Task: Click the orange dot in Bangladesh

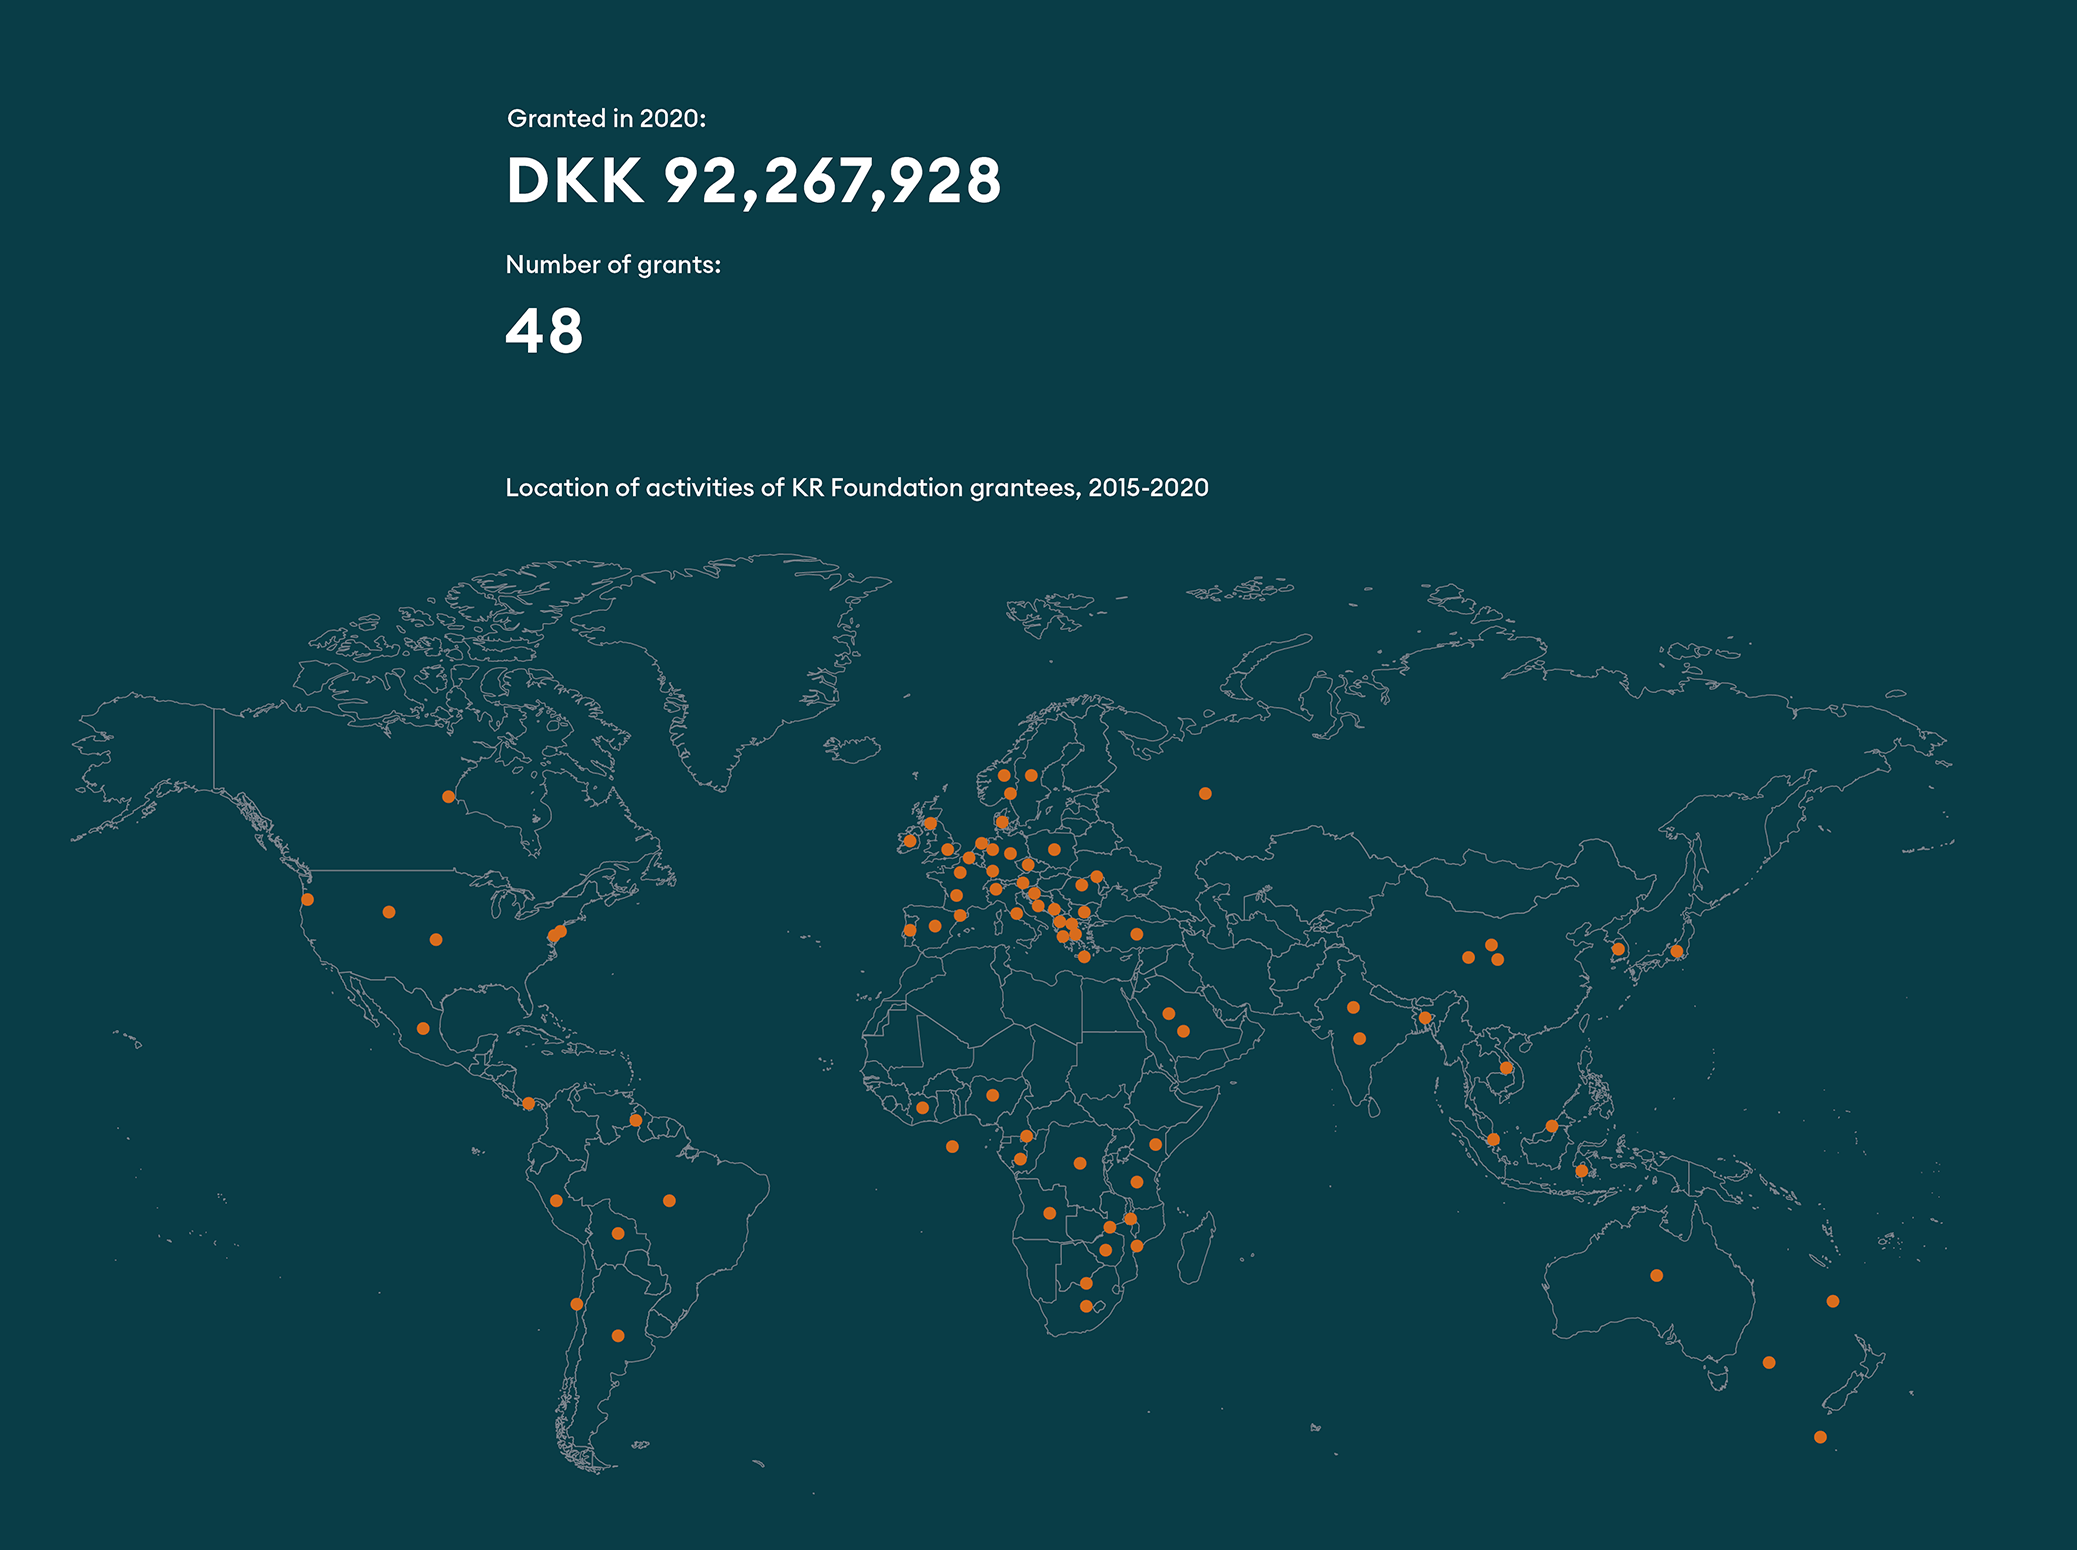Action: [1425, 1018]
